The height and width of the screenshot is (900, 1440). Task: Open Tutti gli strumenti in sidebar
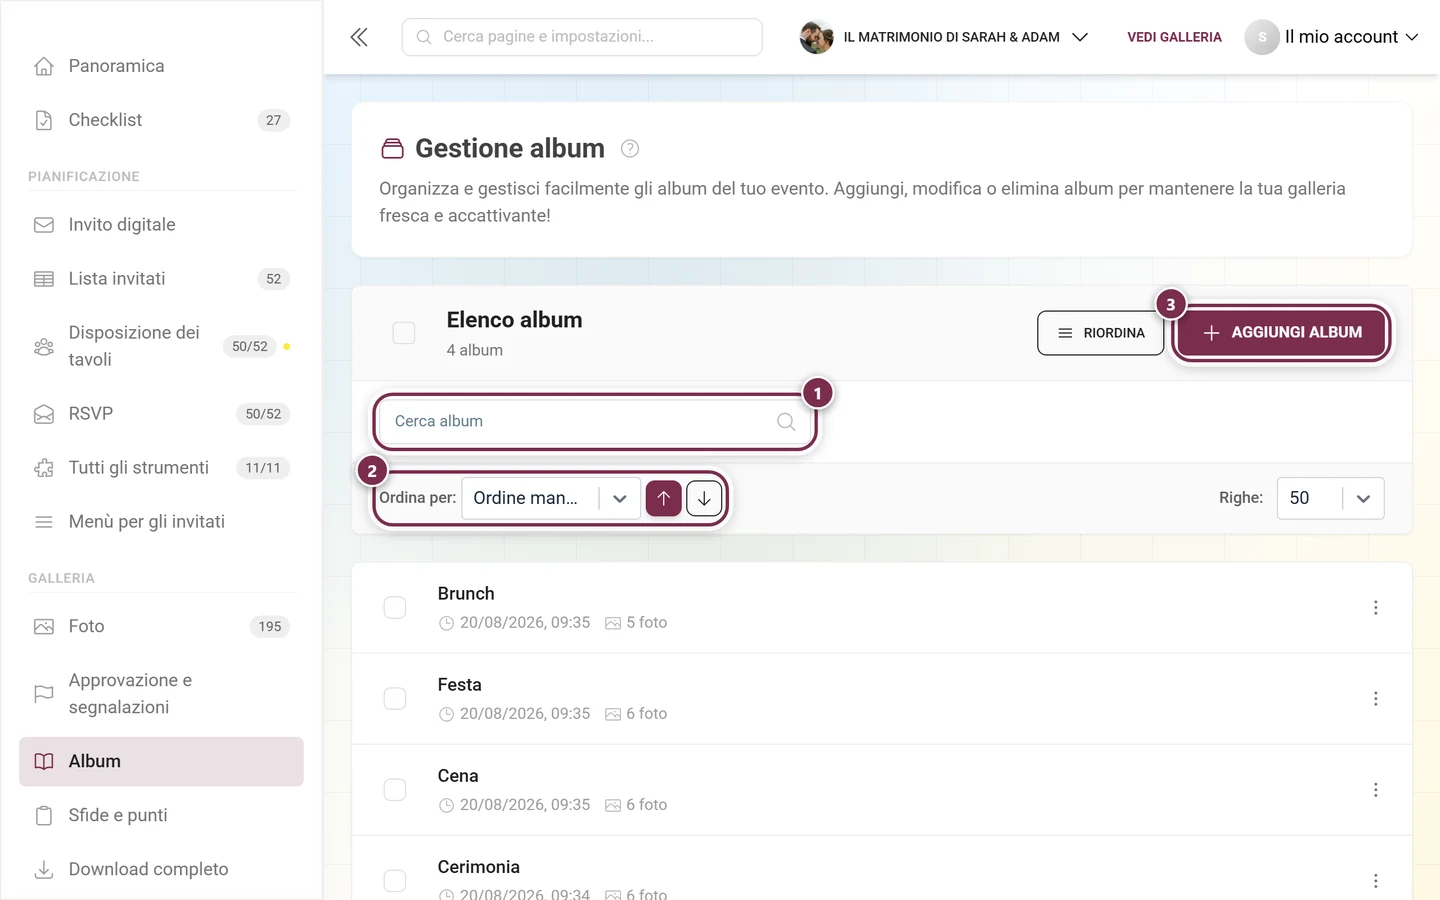tap(161, 468)
